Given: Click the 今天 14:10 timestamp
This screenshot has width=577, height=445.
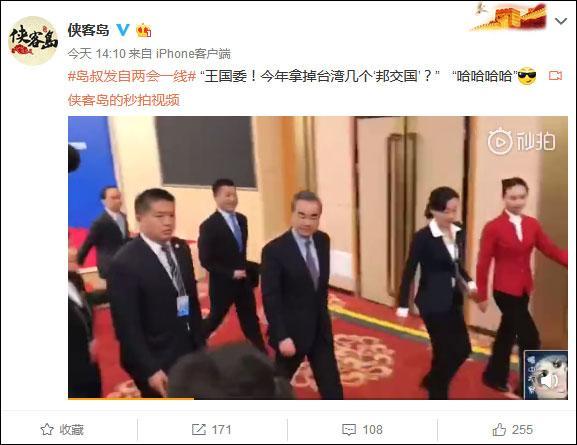Looking at the screenshot, I should tap(97, 54).
